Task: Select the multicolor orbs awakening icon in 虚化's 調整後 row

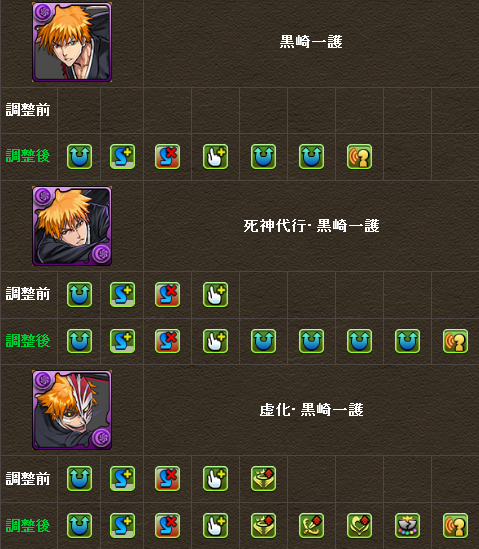Action: (407, 526)
